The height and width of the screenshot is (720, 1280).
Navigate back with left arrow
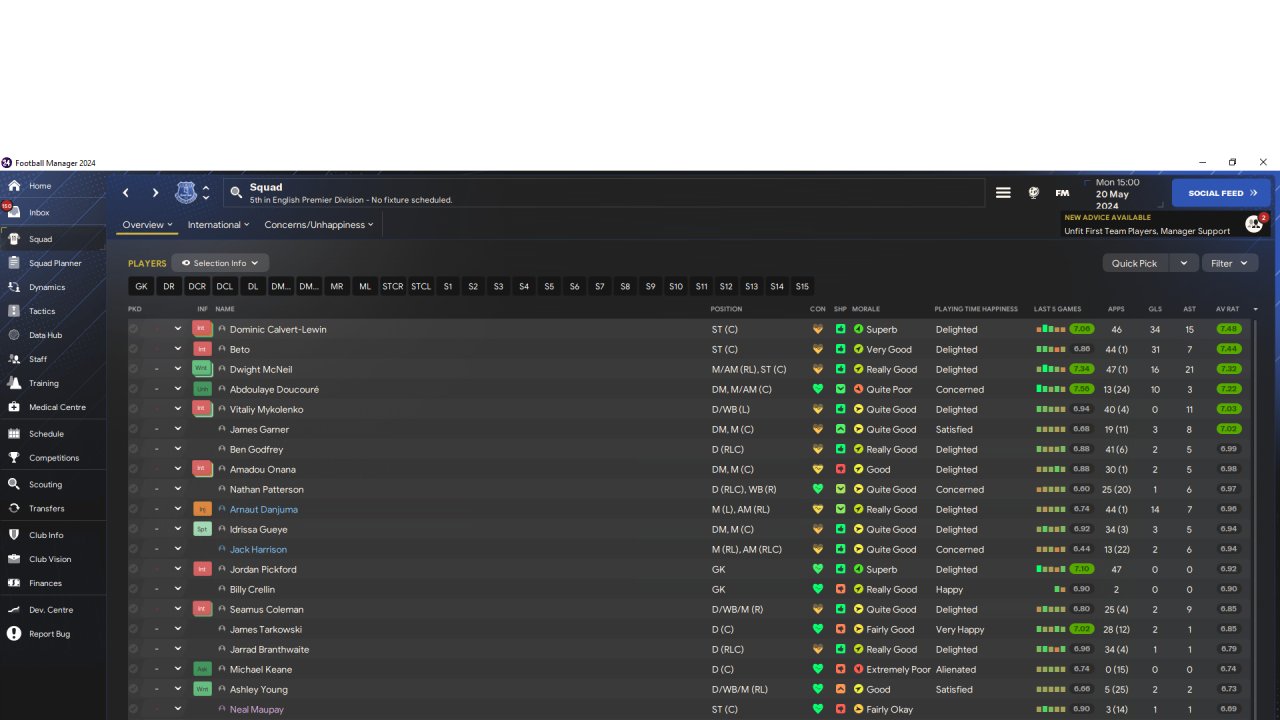[x=126, y=193]
